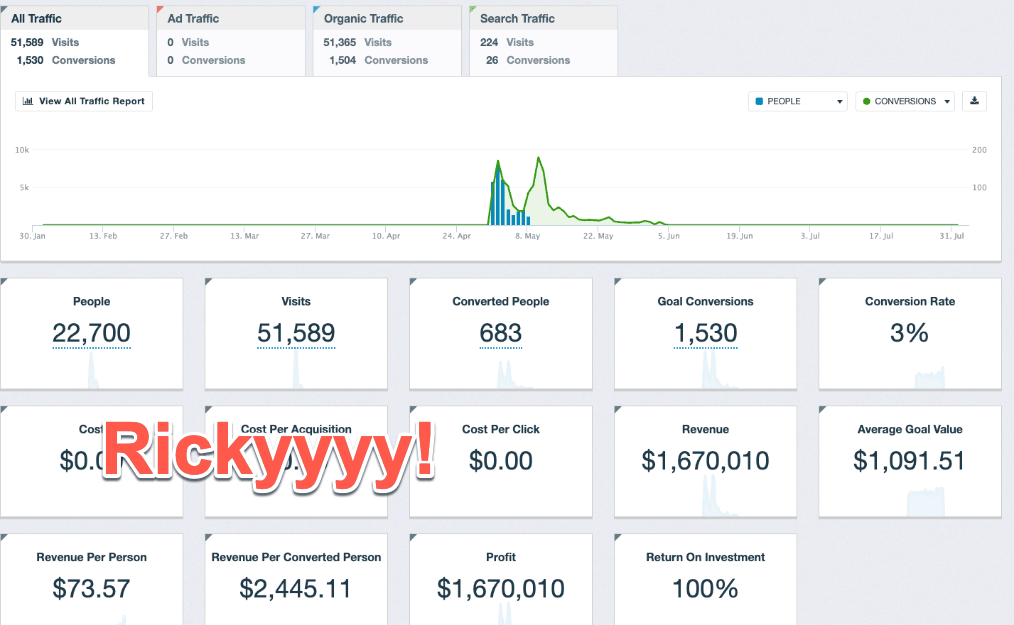Click the 22. May axis label
The width and height of the screenshot is (1014, 625).
tap(598, 236)
